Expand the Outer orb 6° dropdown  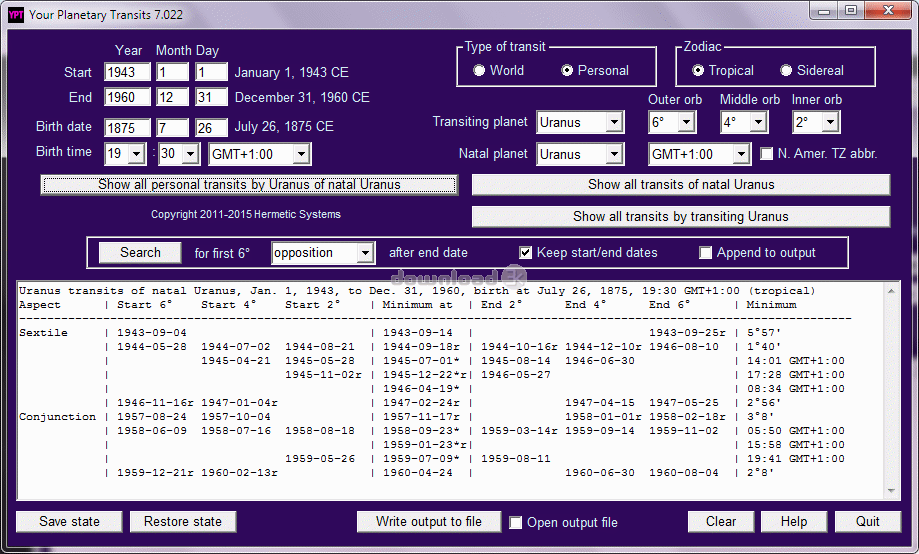point(686,122)
